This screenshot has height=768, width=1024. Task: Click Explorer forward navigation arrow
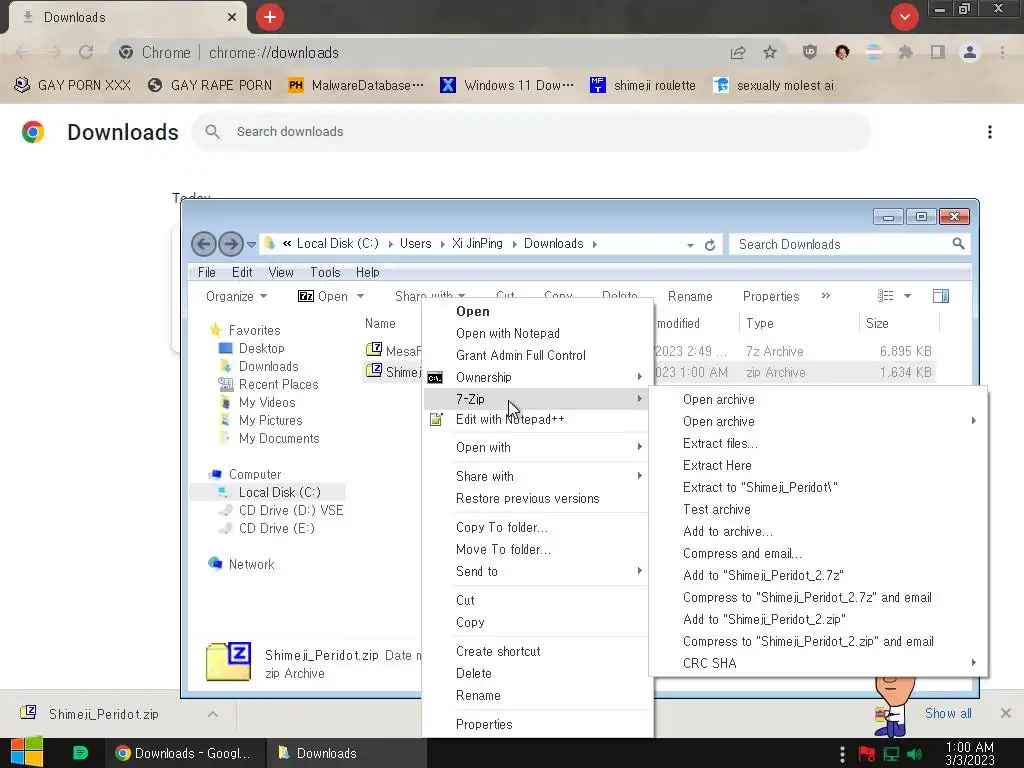pos(231,244)
